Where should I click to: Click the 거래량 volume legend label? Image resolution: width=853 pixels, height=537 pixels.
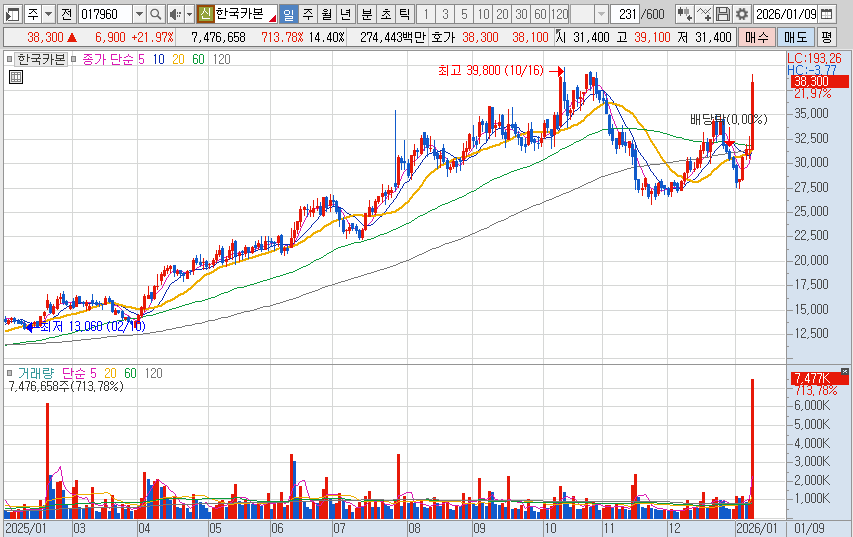point(36,373)
